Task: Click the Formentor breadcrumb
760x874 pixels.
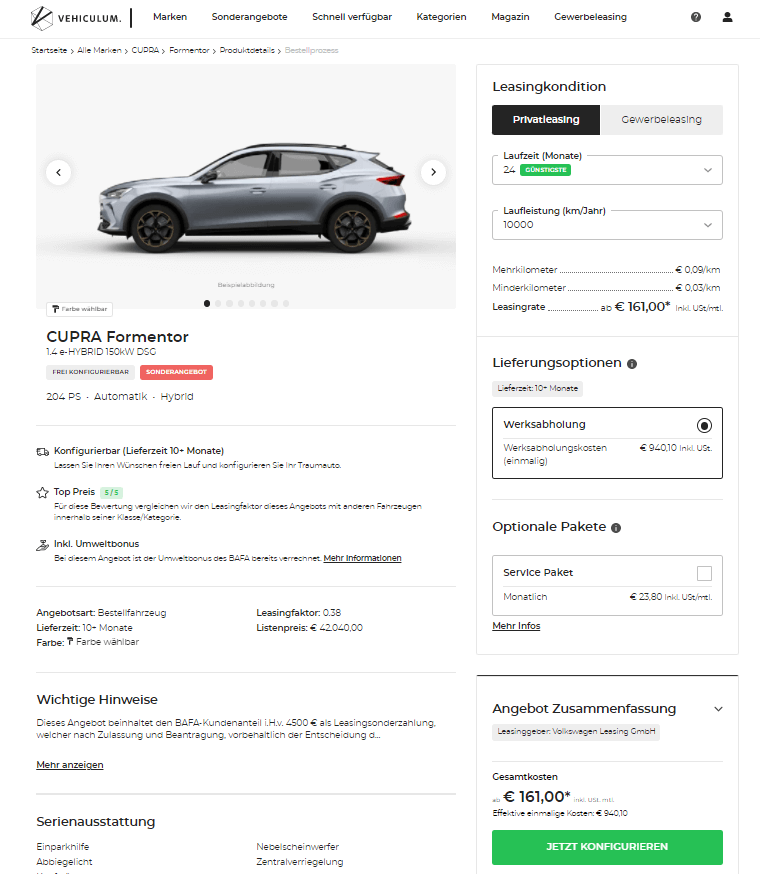Action: coord(189,50)
